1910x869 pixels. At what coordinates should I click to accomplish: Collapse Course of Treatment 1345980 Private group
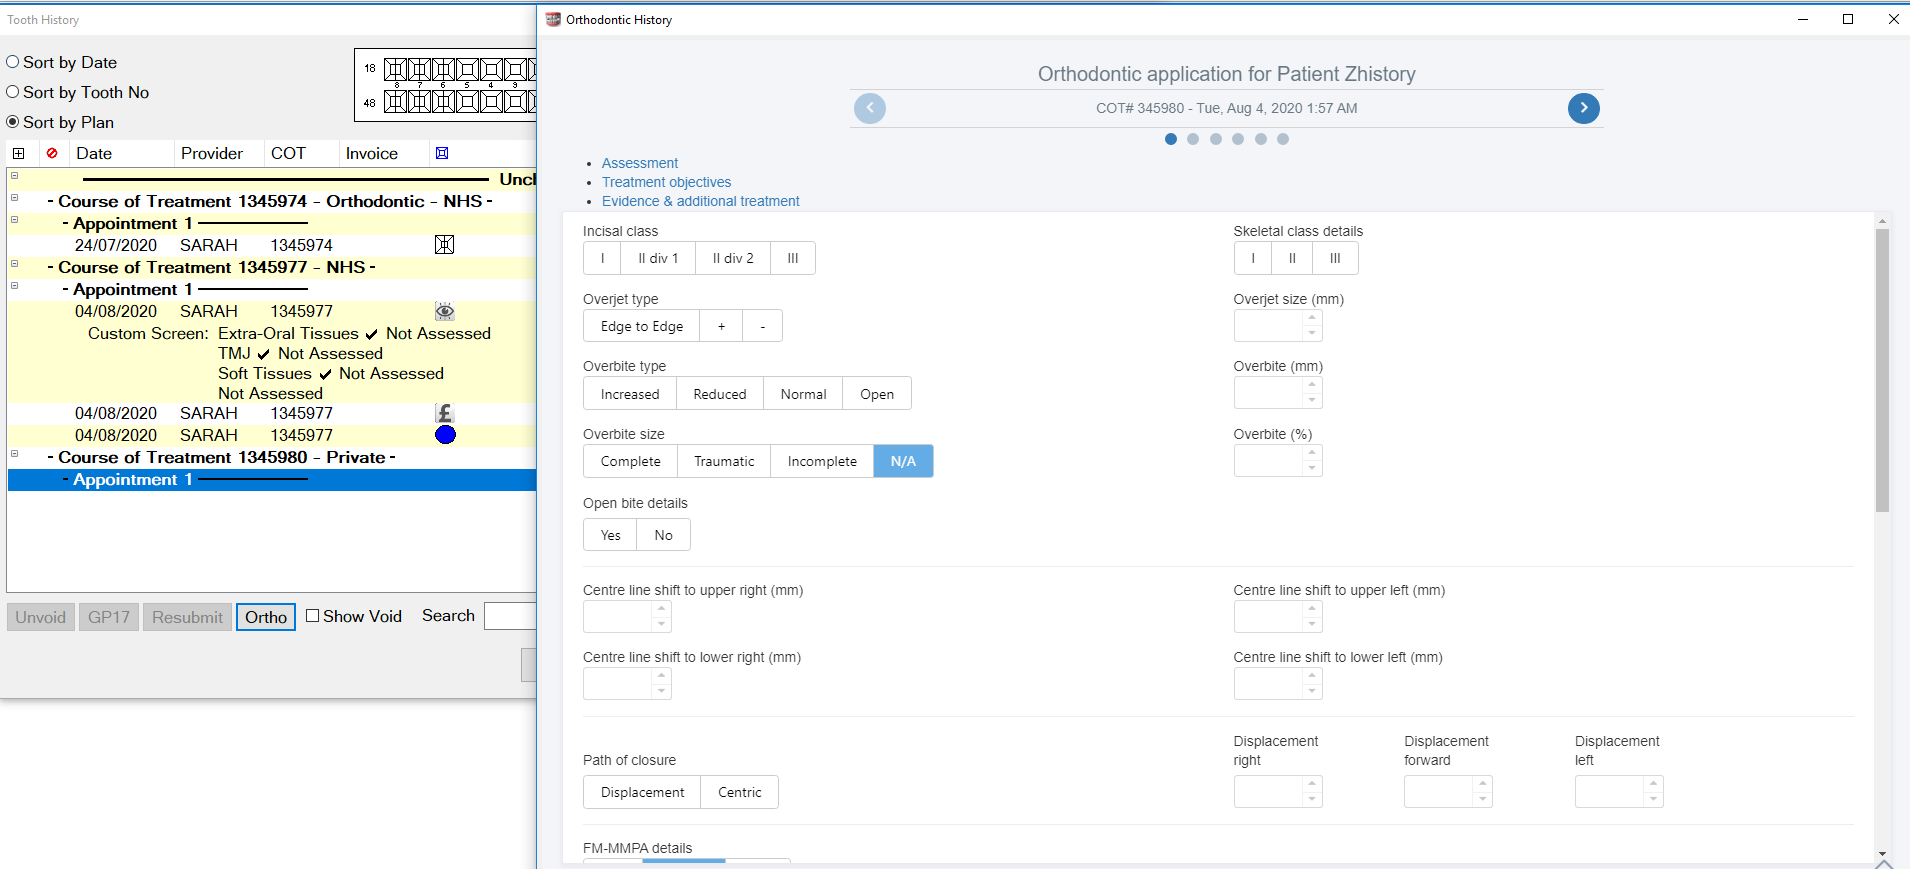(x=15, y=454)
